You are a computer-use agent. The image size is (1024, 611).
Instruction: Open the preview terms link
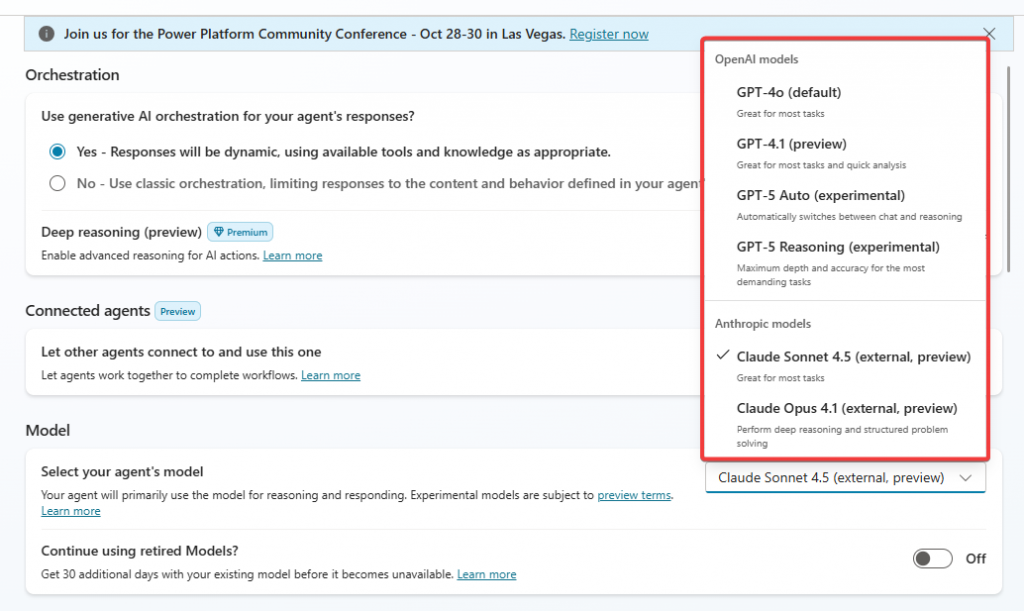click(633, 495)
